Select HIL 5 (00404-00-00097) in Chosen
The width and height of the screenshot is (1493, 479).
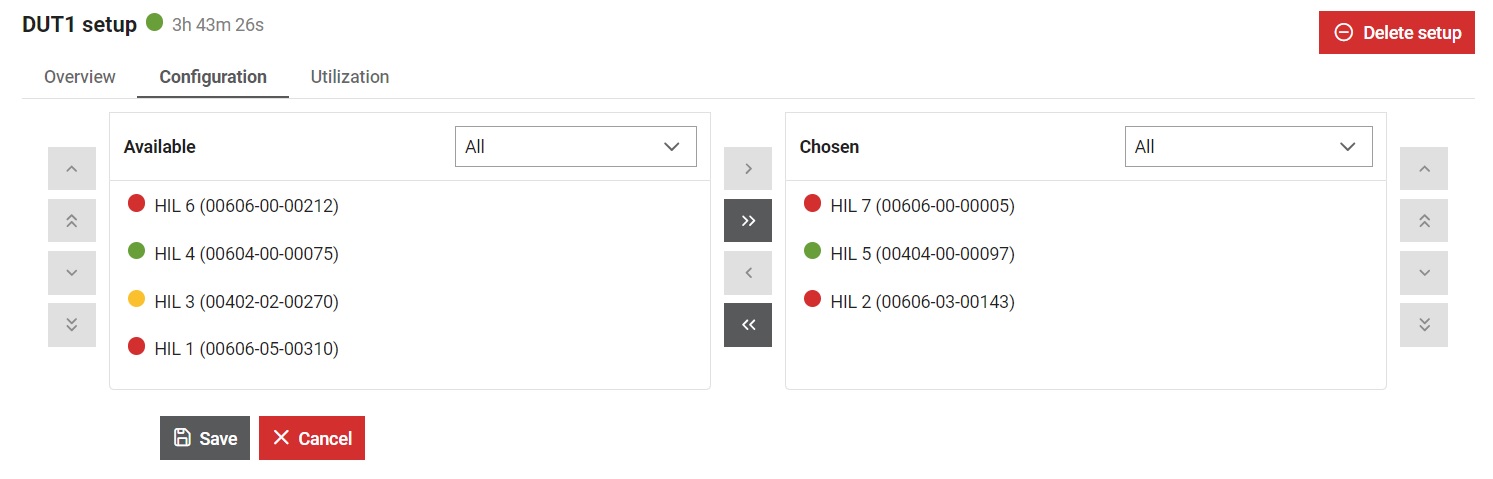tap(922, 254)
